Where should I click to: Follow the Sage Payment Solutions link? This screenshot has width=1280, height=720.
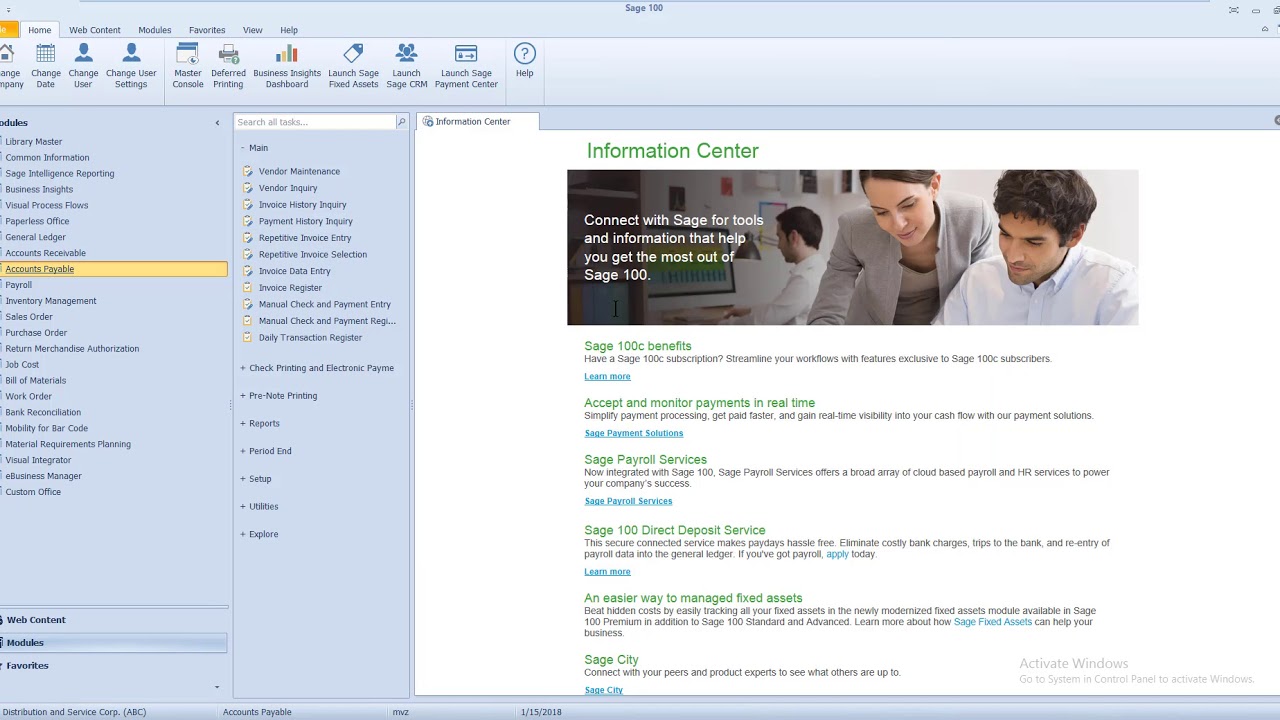[x=634, y=434]
